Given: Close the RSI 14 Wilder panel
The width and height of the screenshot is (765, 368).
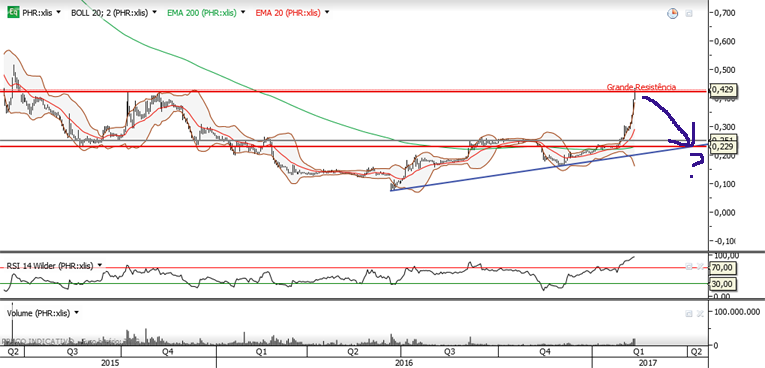Looking at the screenshot, I should [x=699, y=266].
